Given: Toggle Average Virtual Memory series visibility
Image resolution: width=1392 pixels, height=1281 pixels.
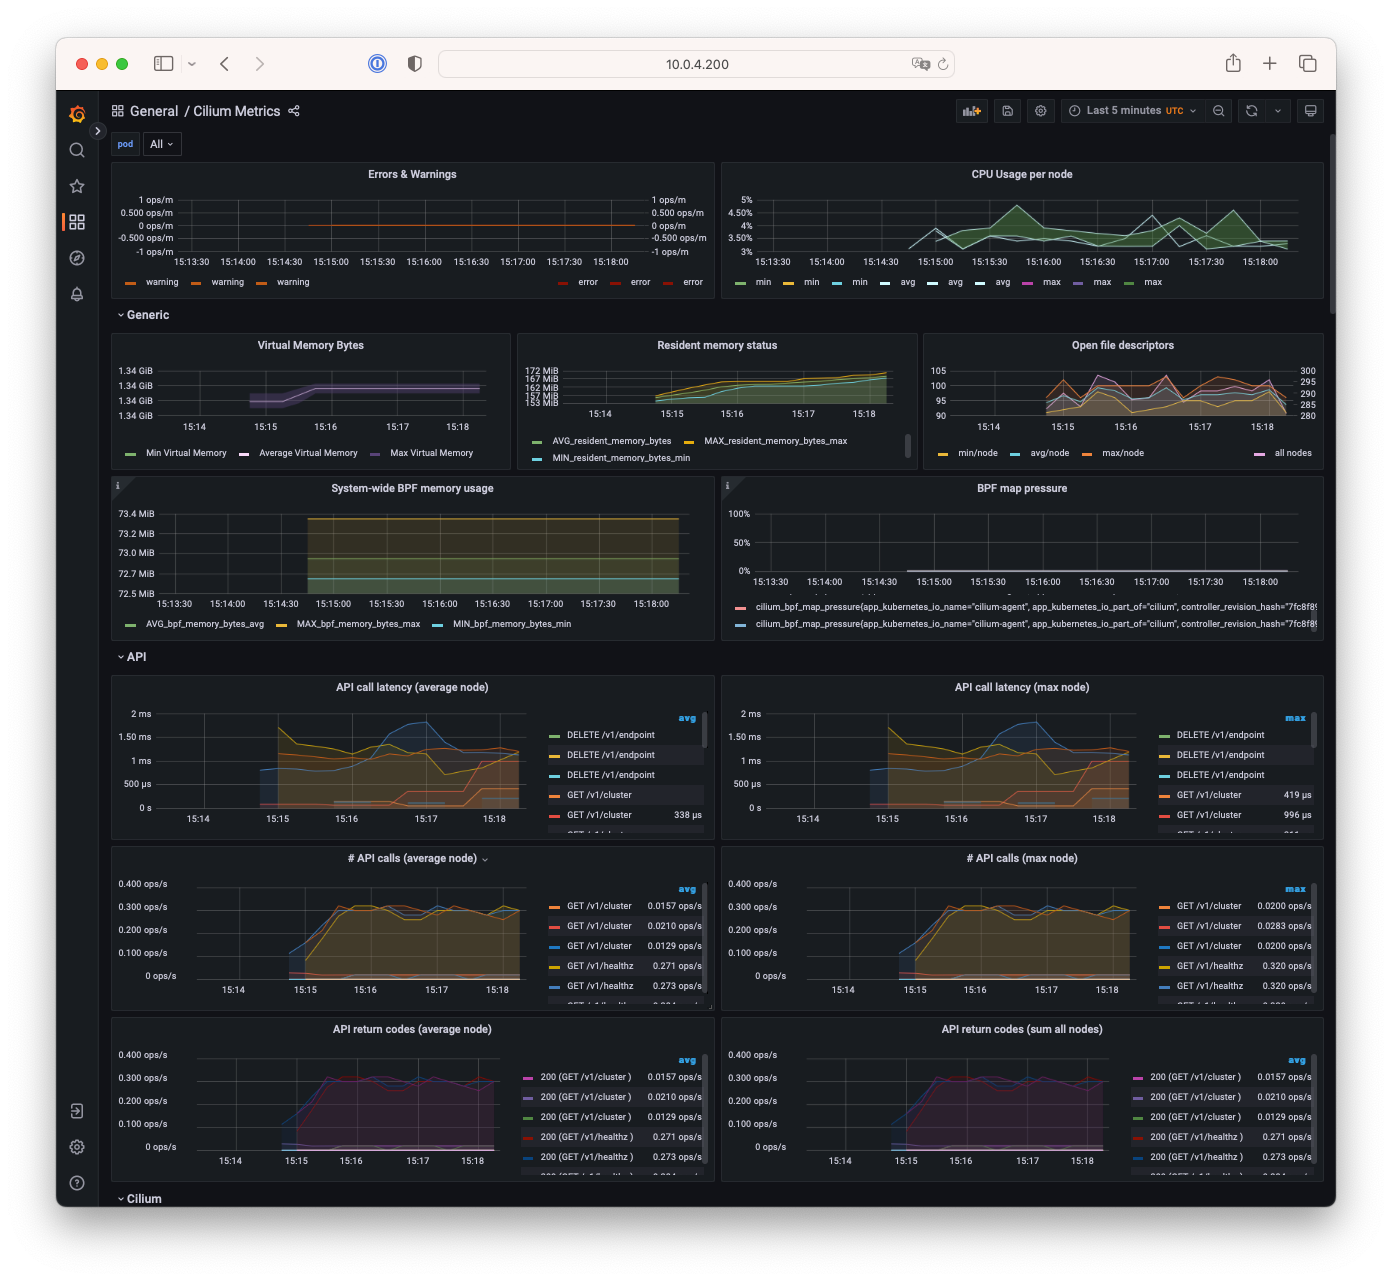Looking at the screenshot, I should click(x=308, y=453).
